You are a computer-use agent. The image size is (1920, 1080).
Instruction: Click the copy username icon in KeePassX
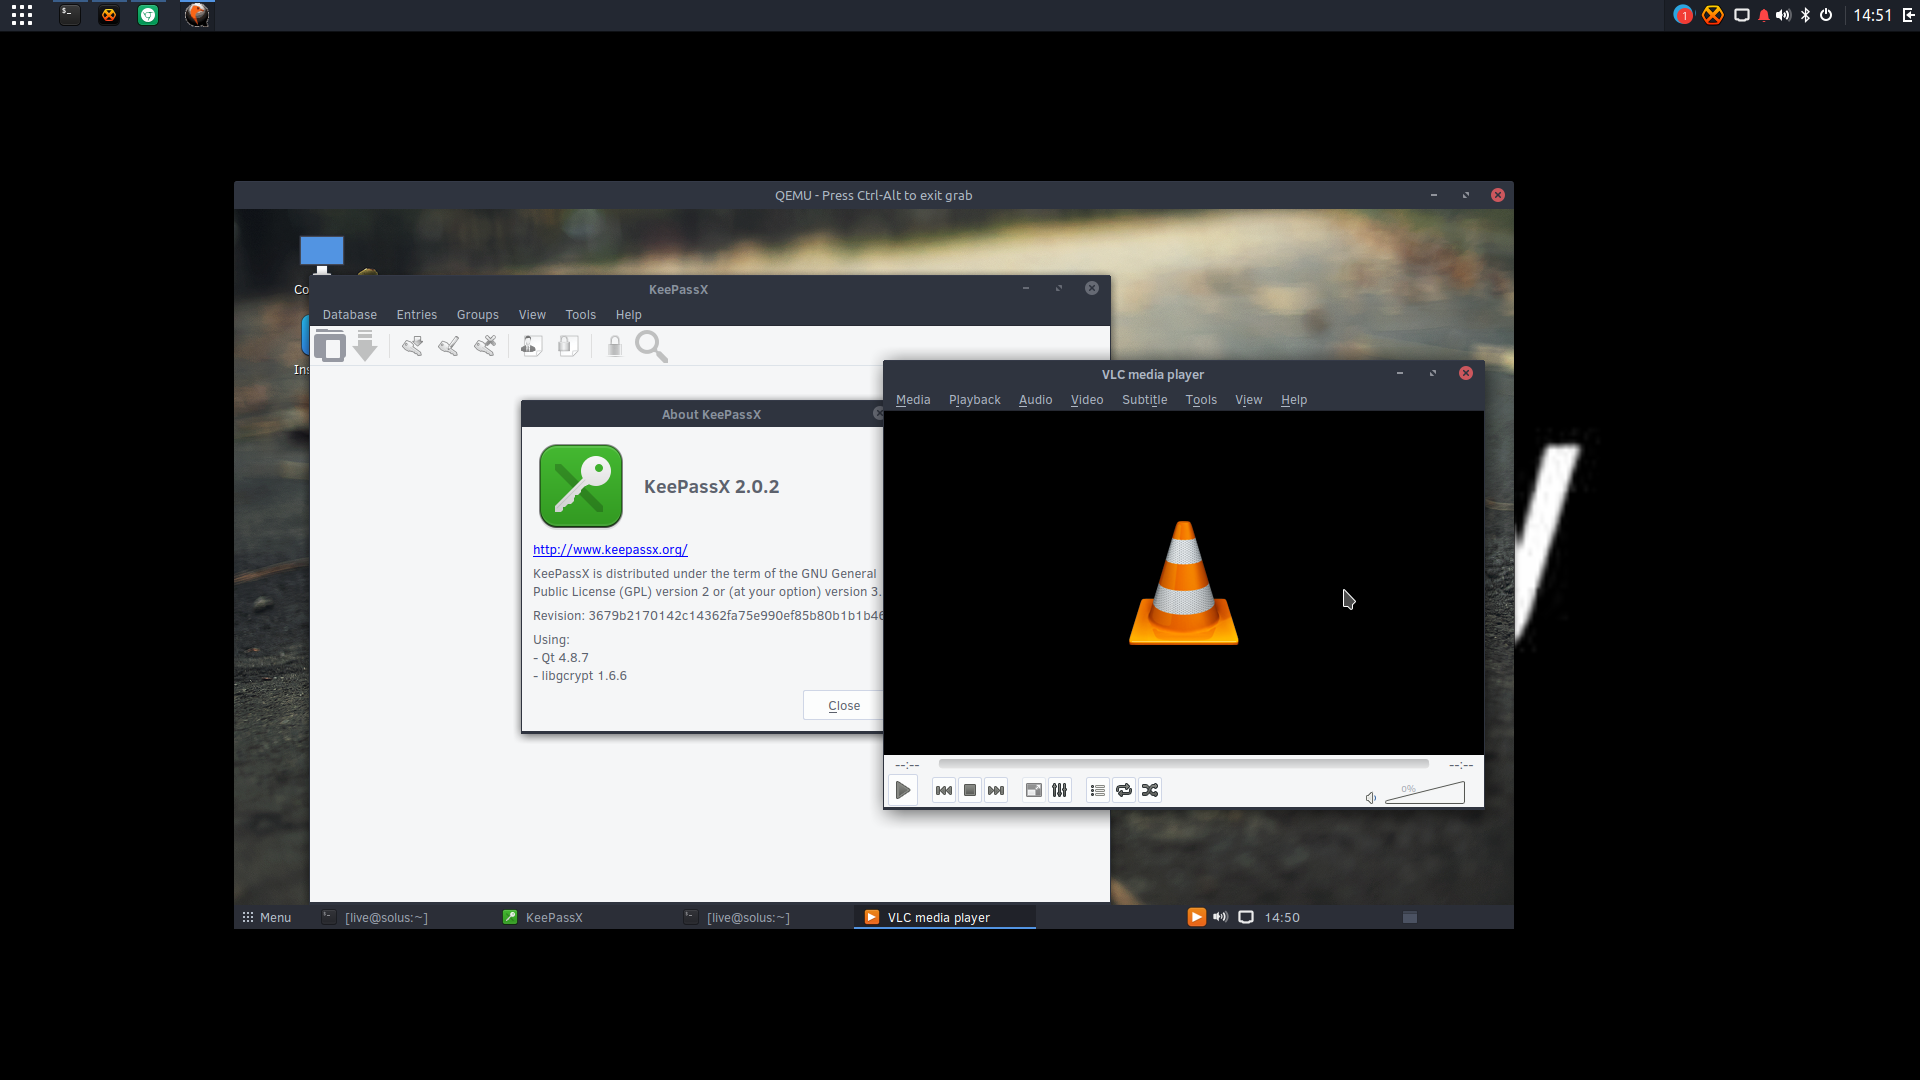[531, 346]
